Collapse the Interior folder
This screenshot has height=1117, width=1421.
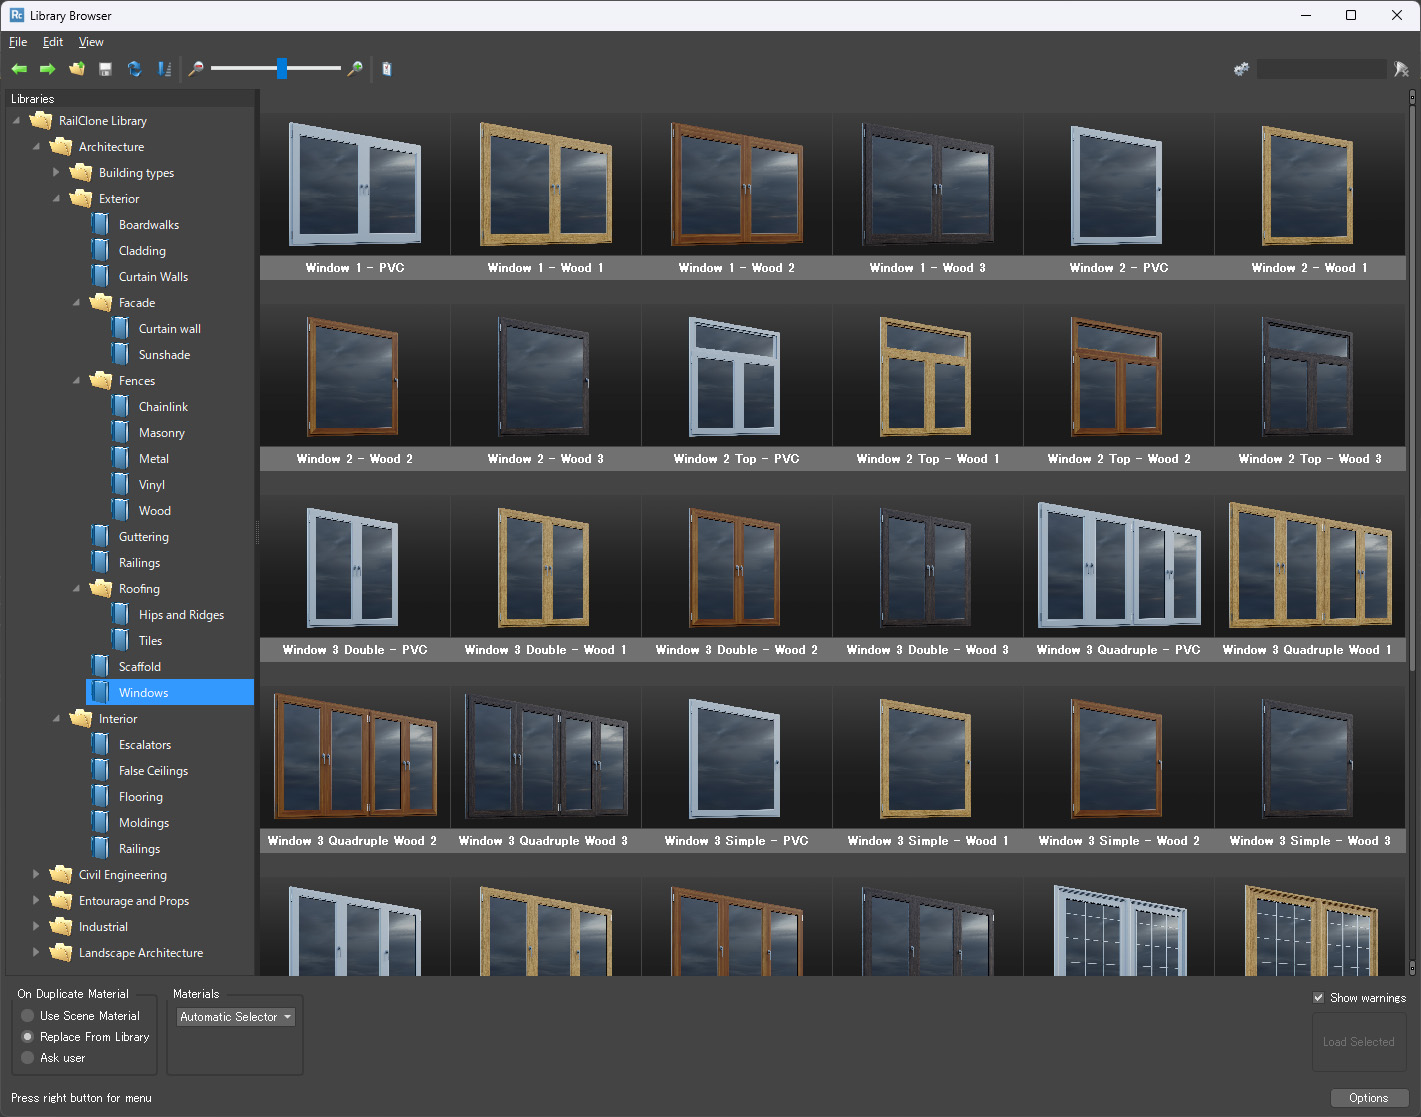click(x=56, y=719)
